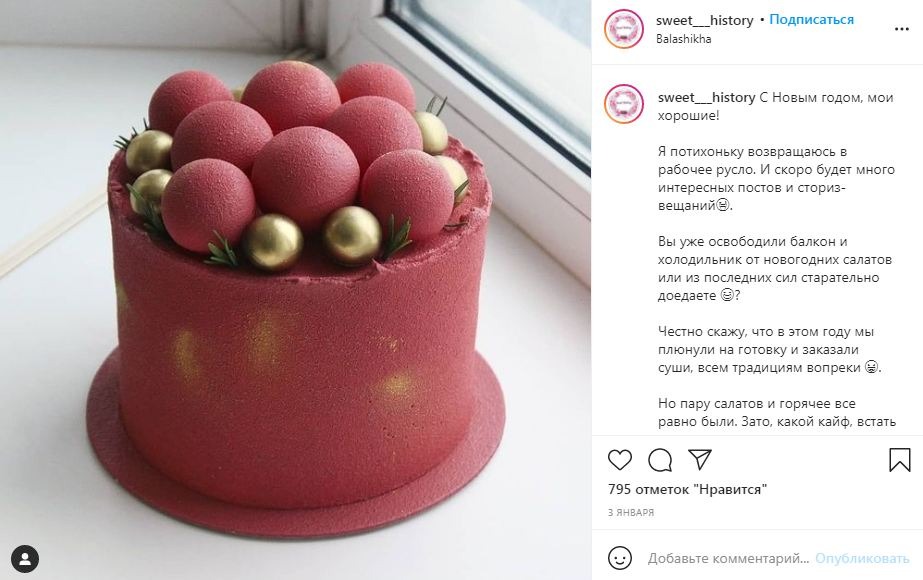Share post using paper plane icon

[x=700, y=459]
